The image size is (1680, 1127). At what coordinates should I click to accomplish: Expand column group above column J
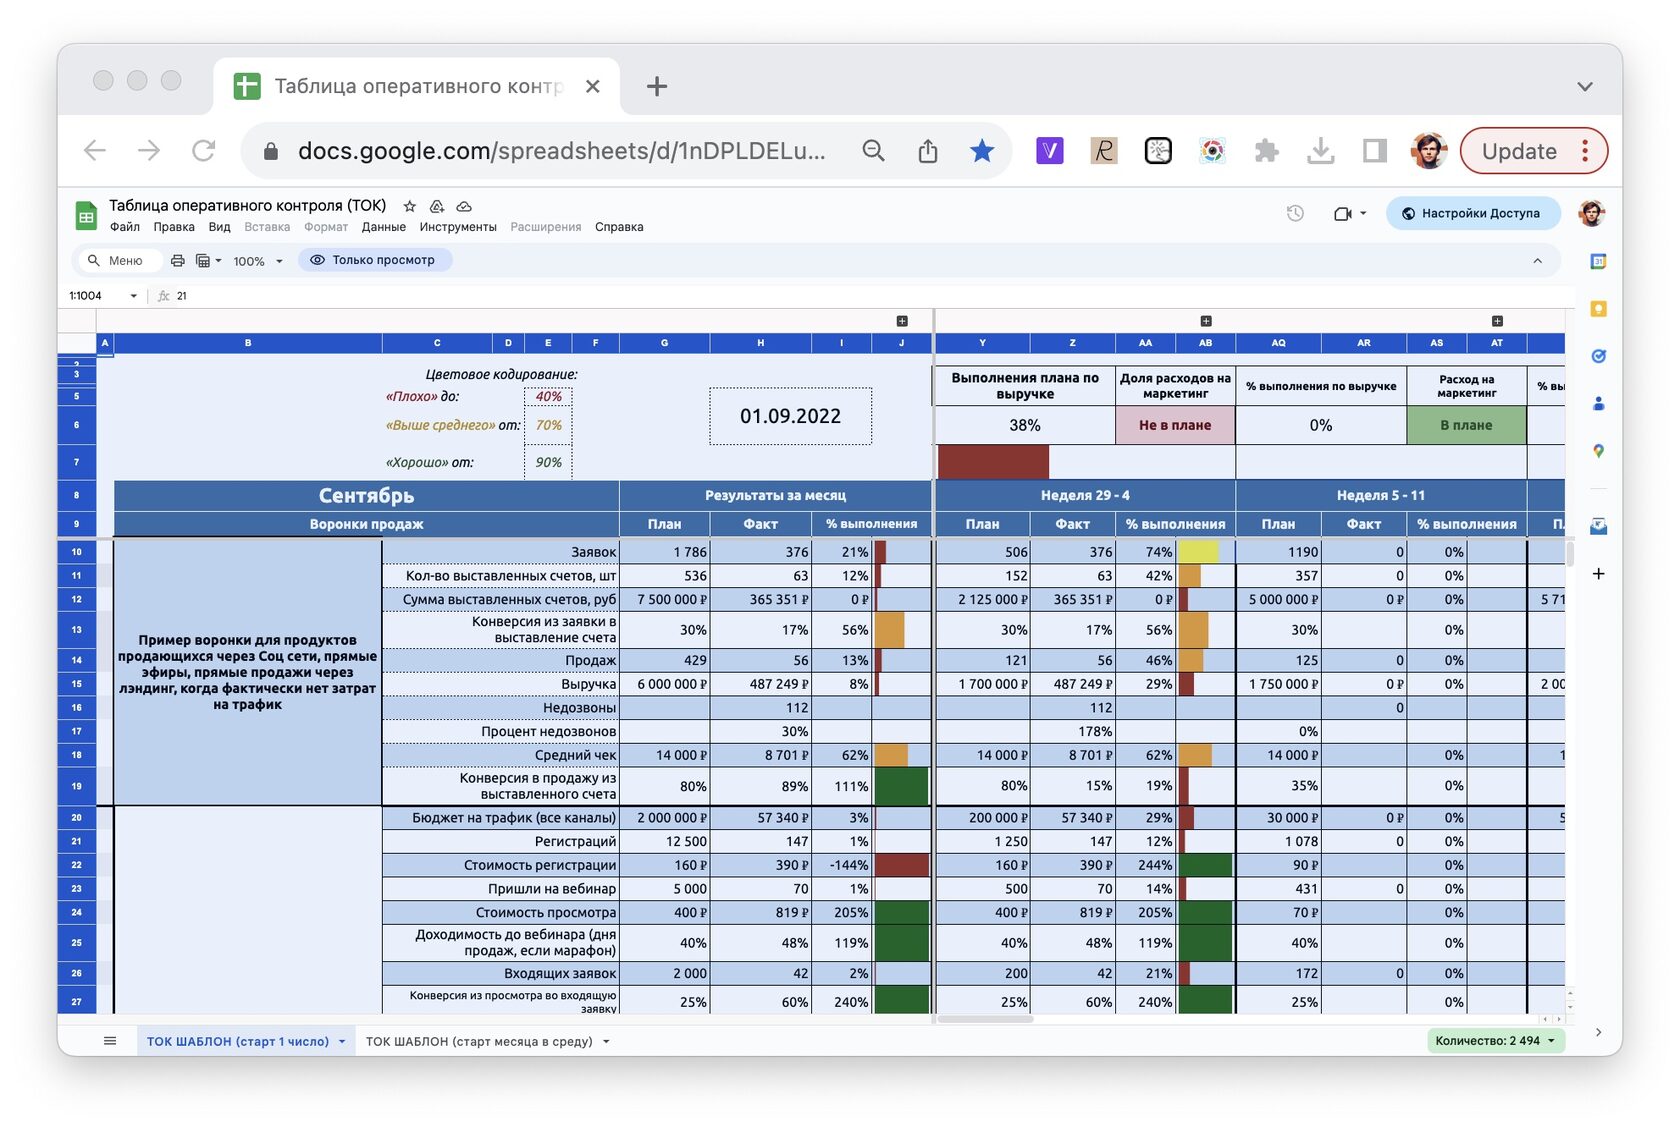pos(902,321)
